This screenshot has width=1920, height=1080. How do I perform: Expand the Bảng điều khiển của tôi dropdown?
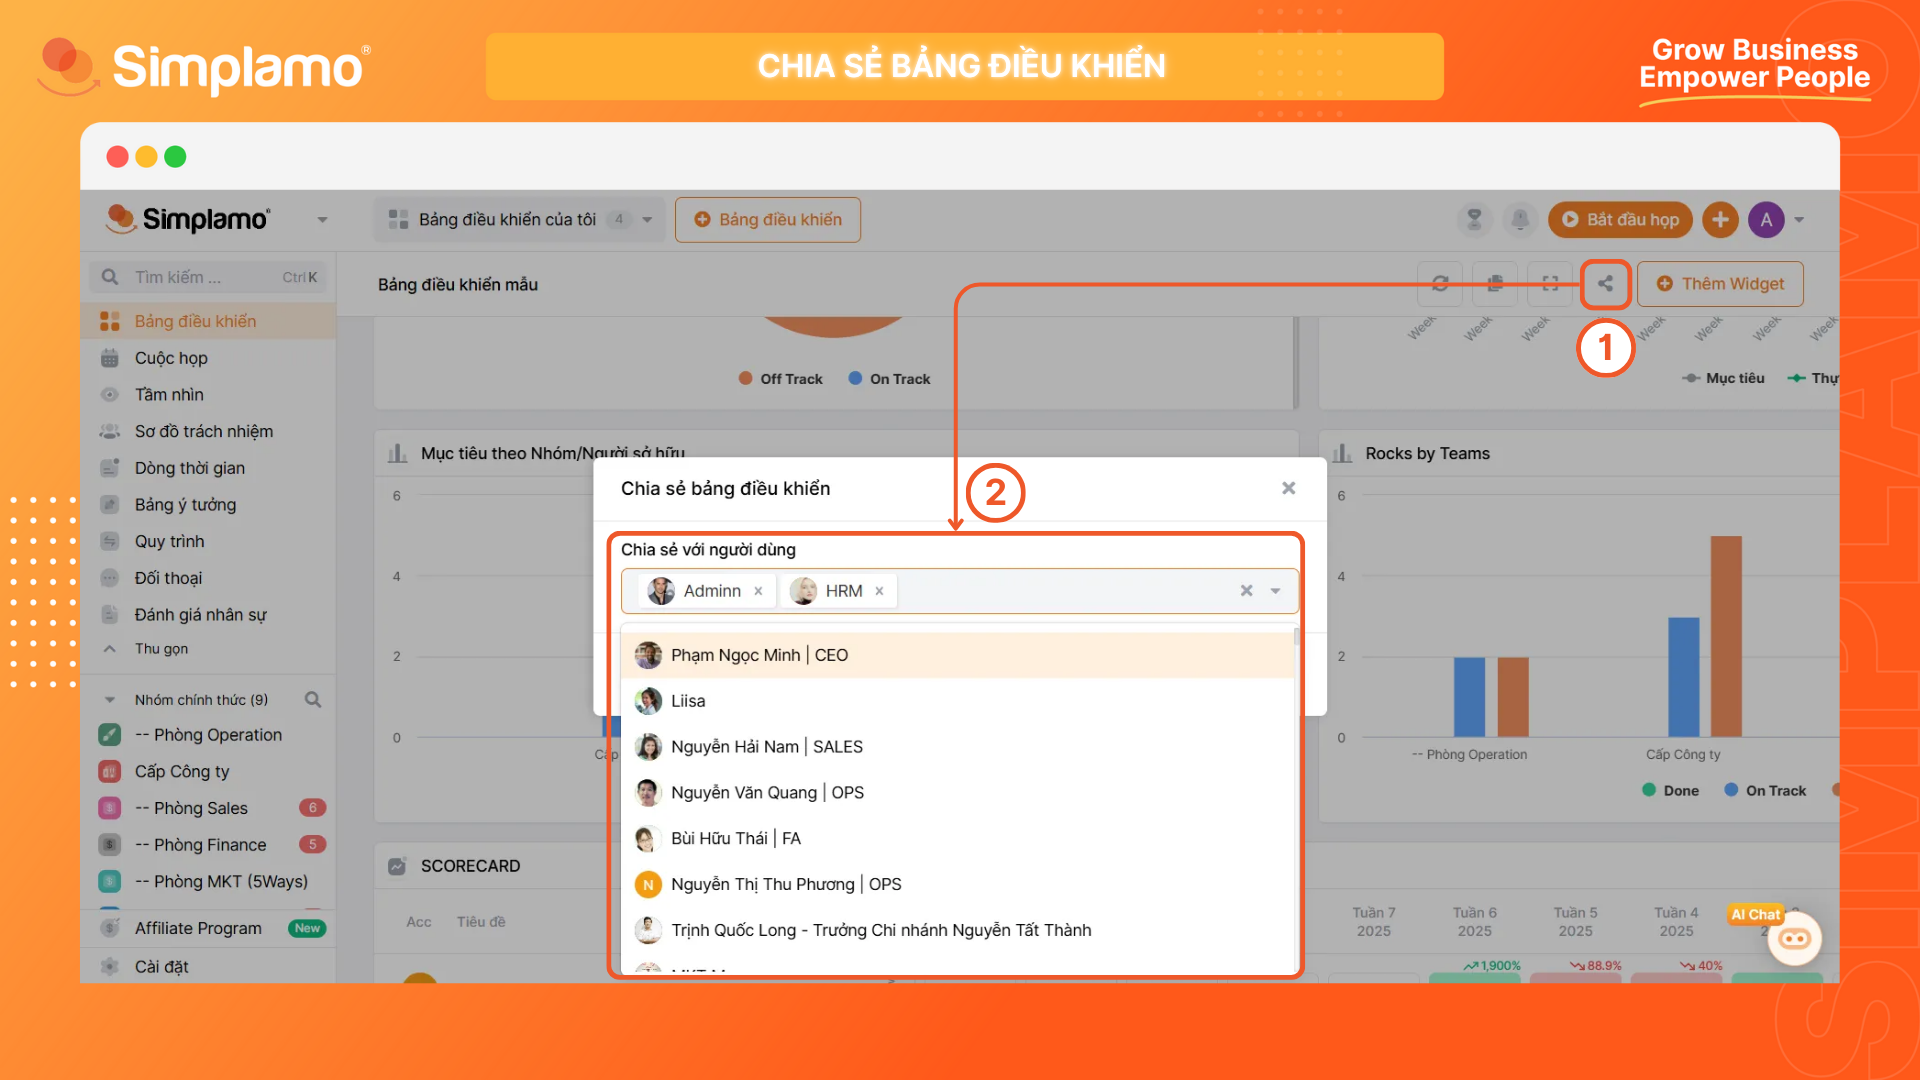pyautogui.click(x=647, y=220)
